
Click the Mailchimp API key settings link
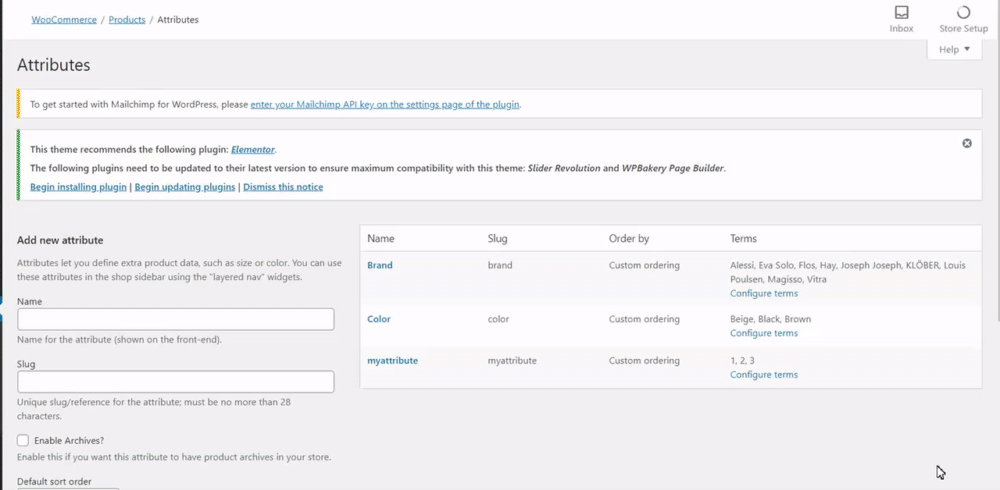click(x=385, y=104)
